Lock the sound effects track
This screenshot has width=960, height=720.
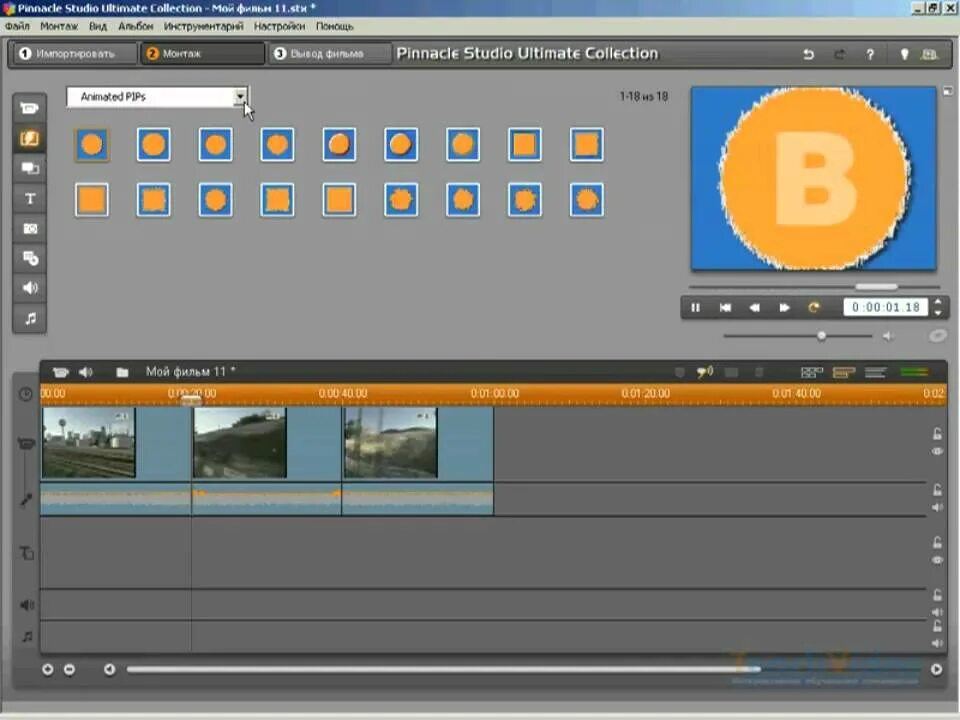tap(937, 595)
